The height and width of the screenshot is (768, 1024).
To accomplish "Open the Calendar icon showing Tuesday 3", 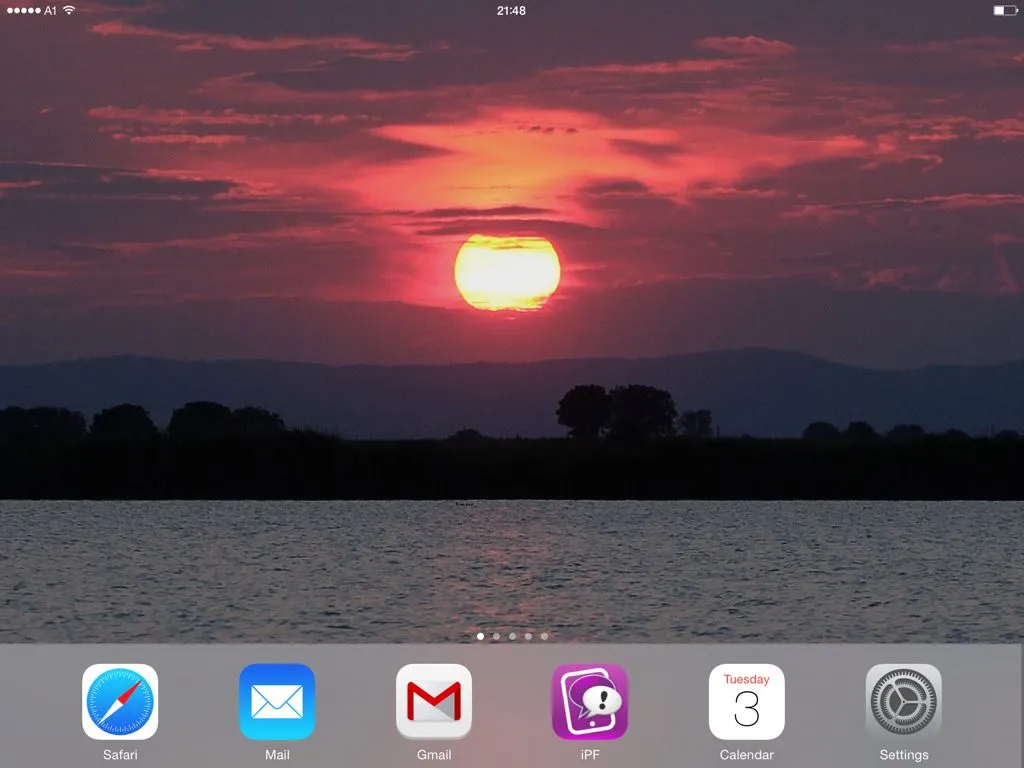I will [x=747, y=701].
